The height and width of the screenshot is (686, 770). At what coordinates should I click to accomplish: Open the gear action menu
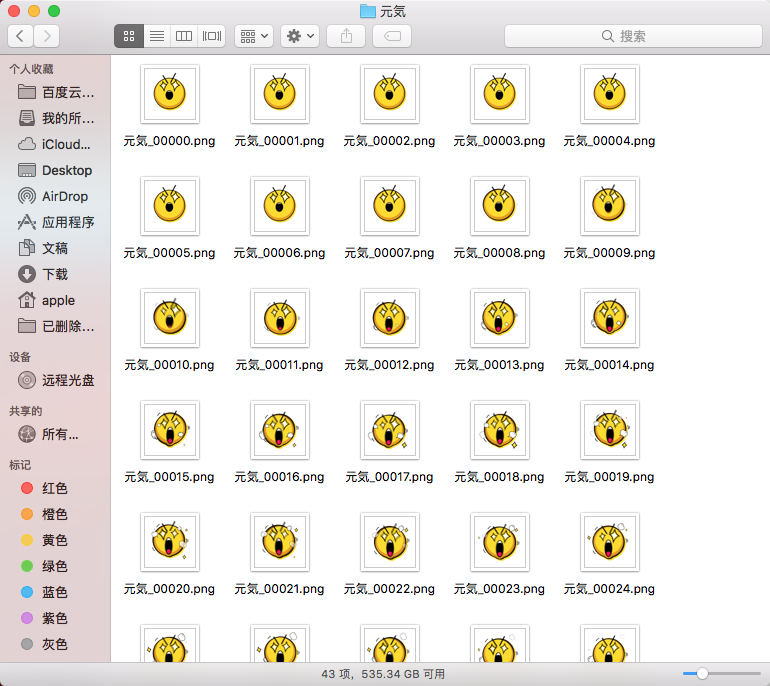[x=300, y=36]
